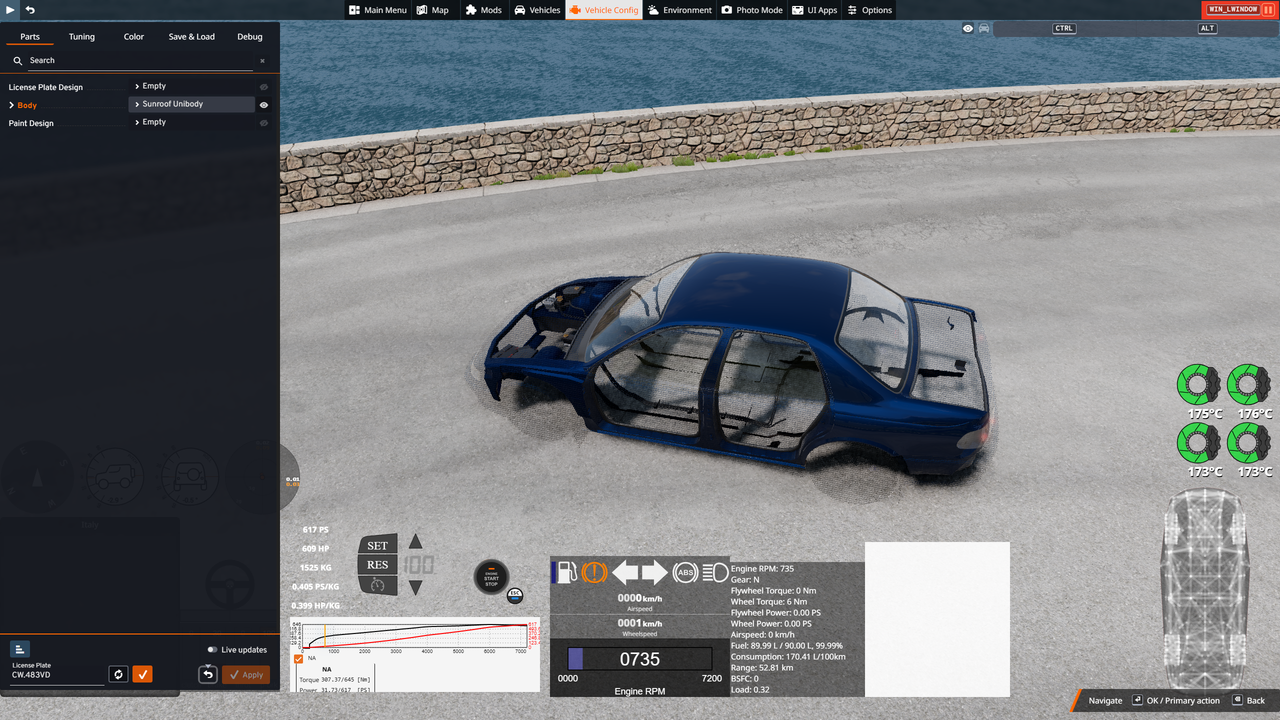Open the License Plate Design Empty dropdown
Image resolution: width=1280 pixels, height=720 pixels.
coord(192,86)
